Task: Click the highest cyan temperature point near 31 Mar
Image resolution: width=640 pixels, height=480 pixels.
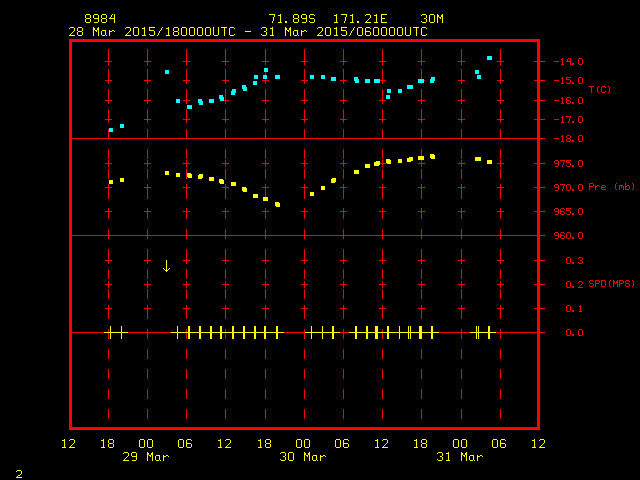Action: (x=489, y=58)
